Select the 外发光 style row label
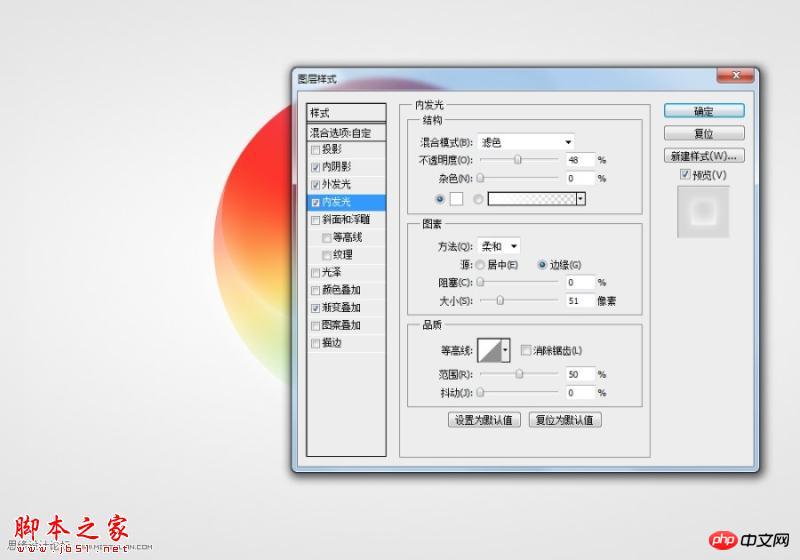Viewport: 800px width, 560px height. tap(336, 184)
